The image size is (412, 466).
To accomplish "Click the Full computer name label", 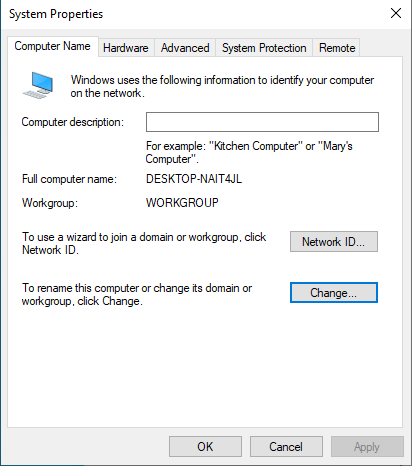I will click(x=69, y=179).
